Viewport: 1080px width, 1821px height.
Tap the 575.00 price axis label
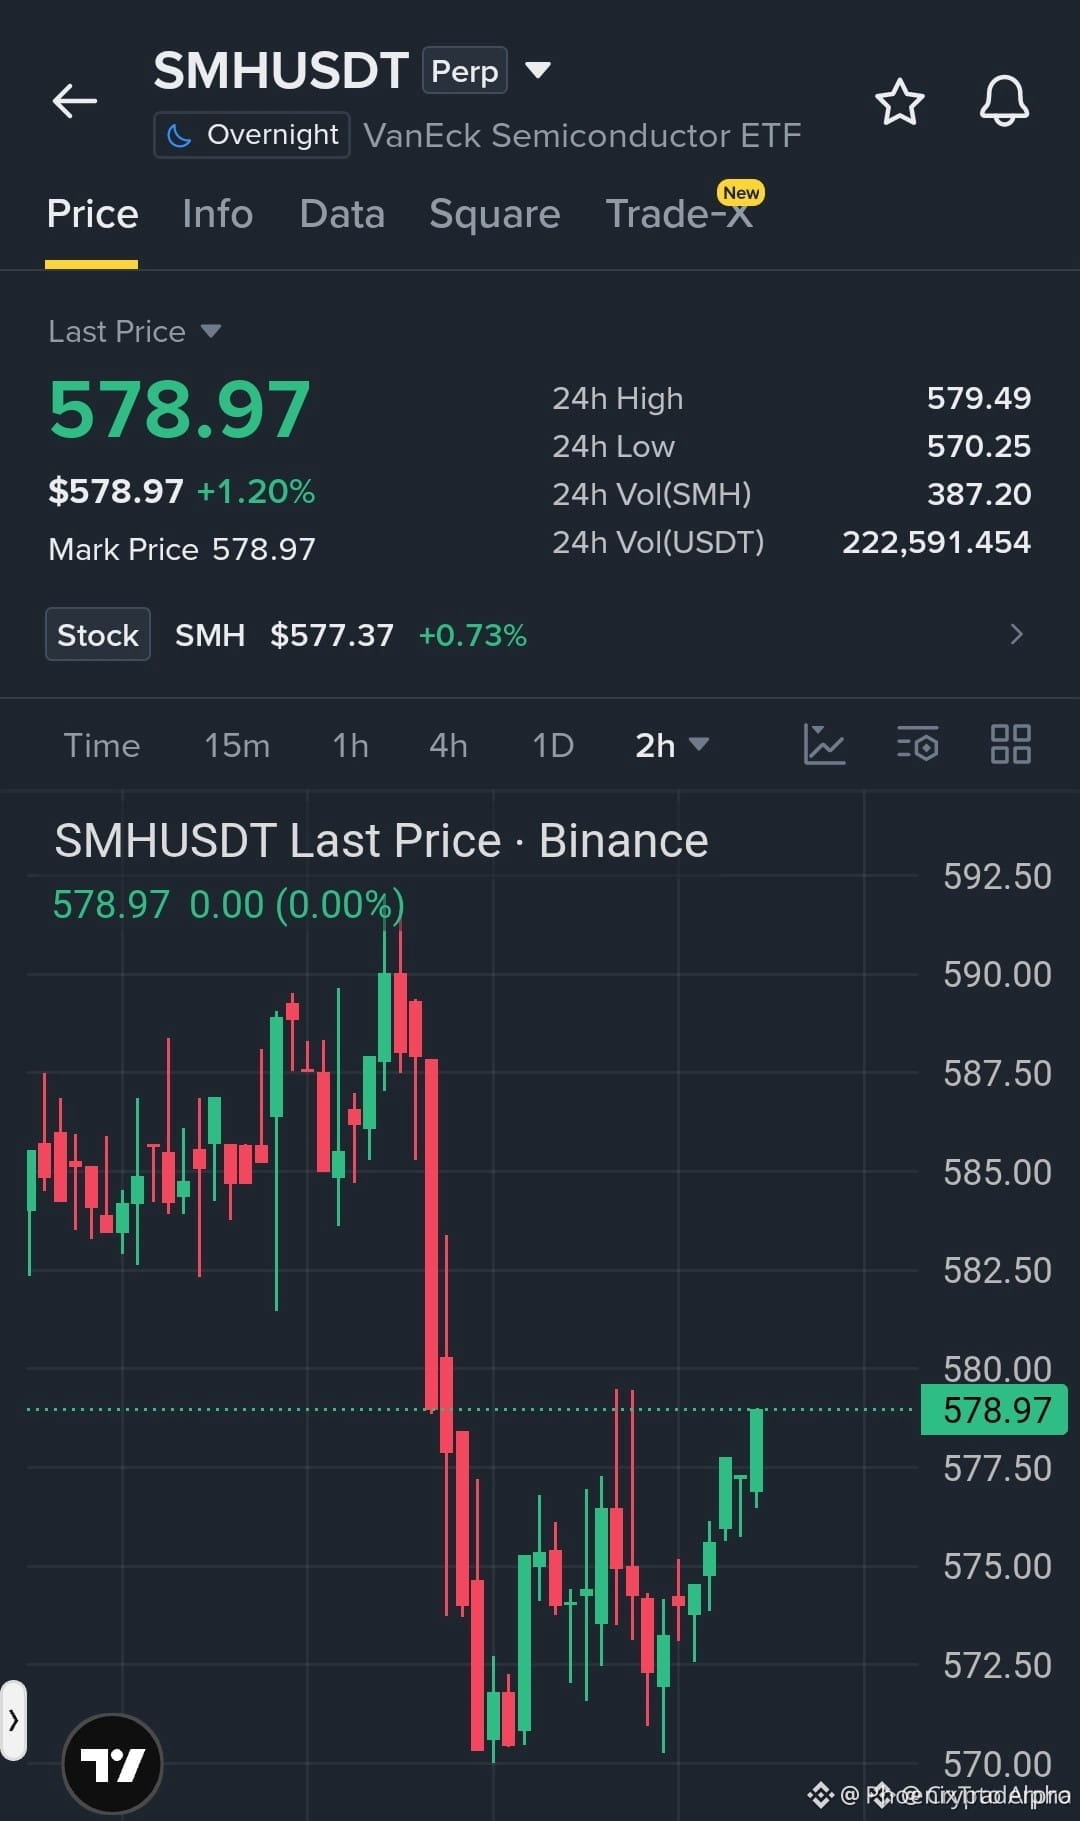[997, 1566]
